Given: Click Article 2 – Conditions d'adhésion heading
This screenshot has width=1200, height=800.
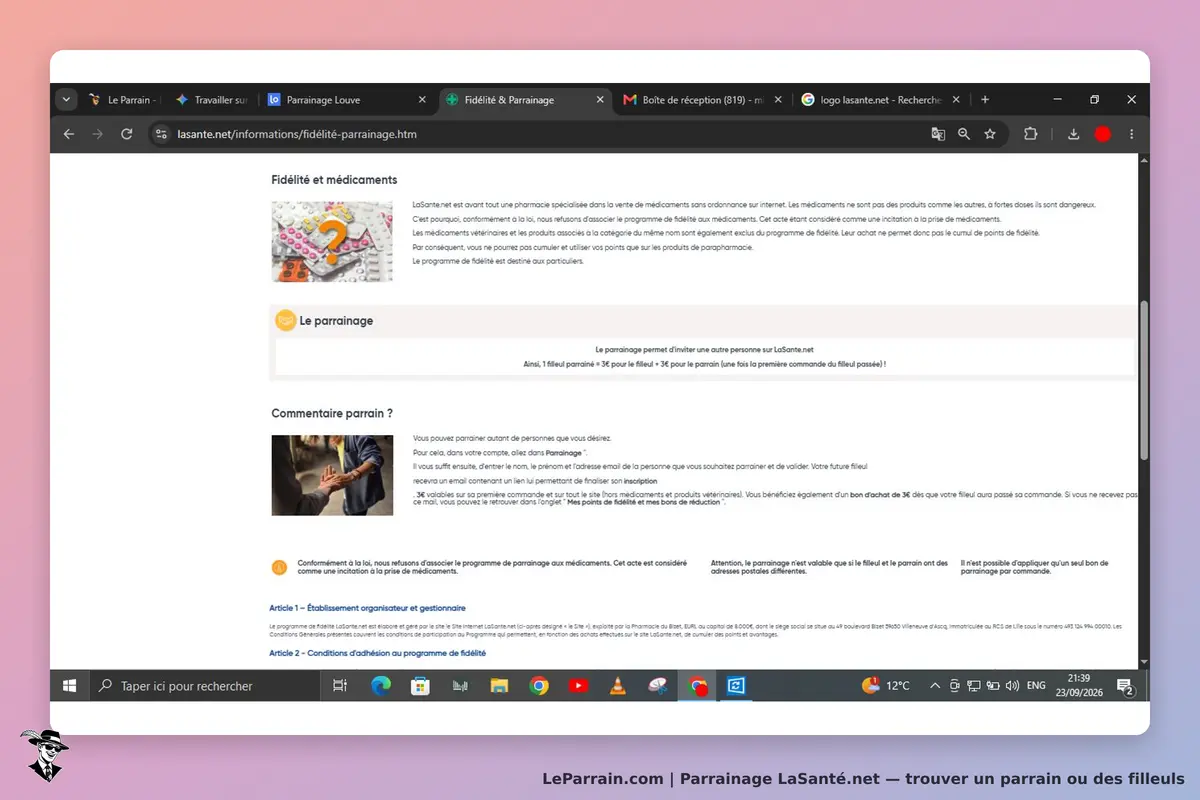Looking at the screenshot, I should [x=377, y=653].
